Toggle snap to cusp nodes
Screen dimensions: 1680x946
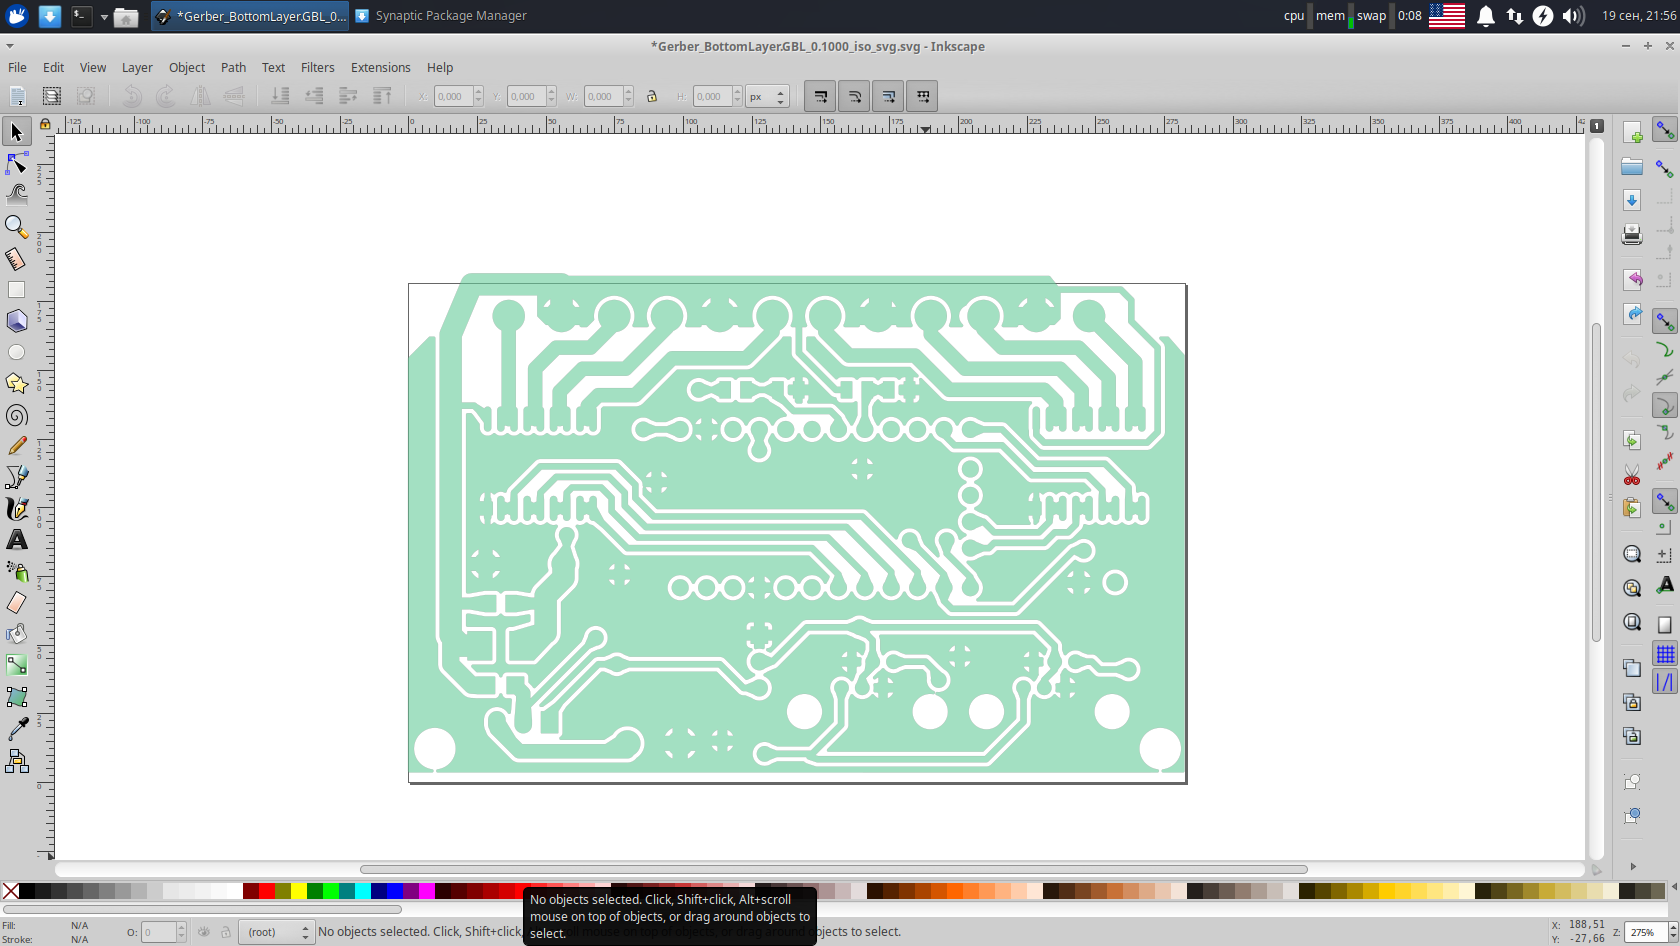[x=1665, y=405]
